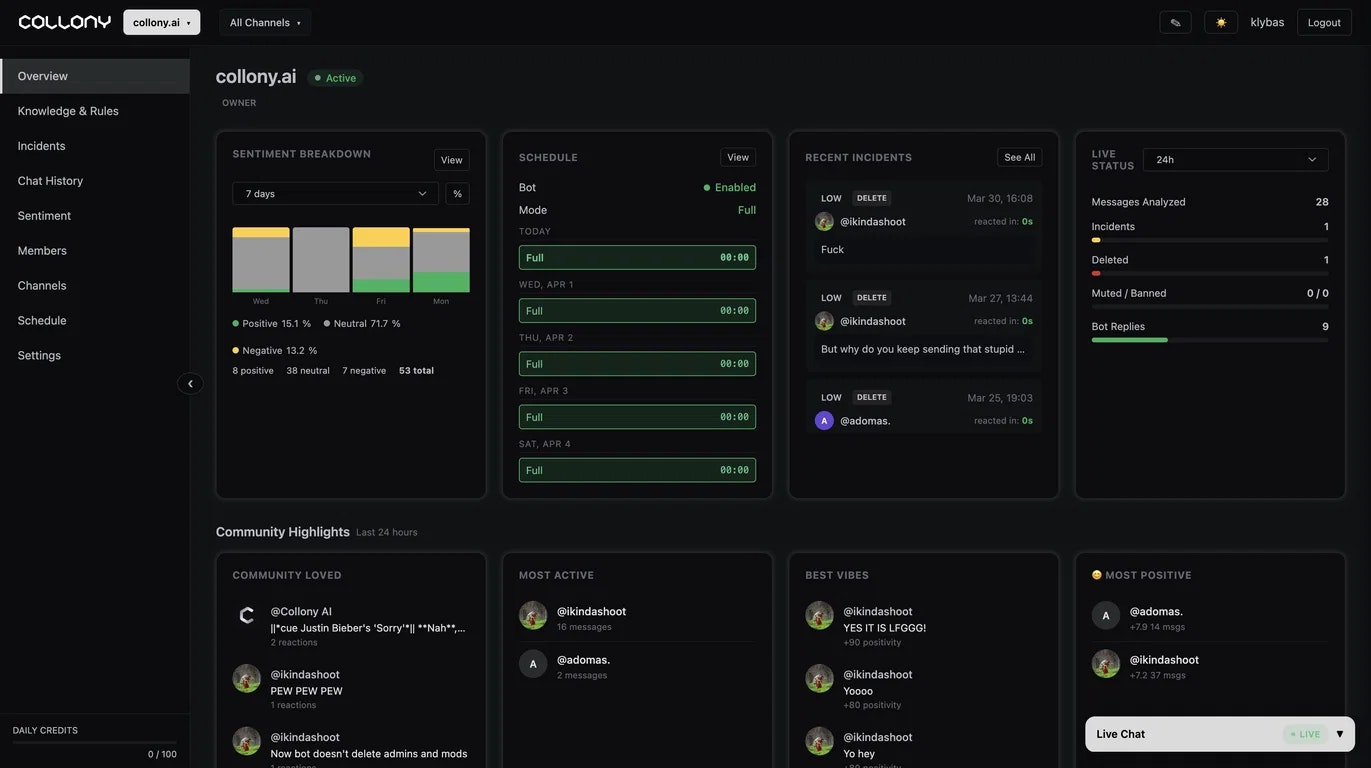The width and height of the screenshot is (1371, 768).
Task: Click ikindashoot avatar in Most Active
Action: [x=533, y=615]
